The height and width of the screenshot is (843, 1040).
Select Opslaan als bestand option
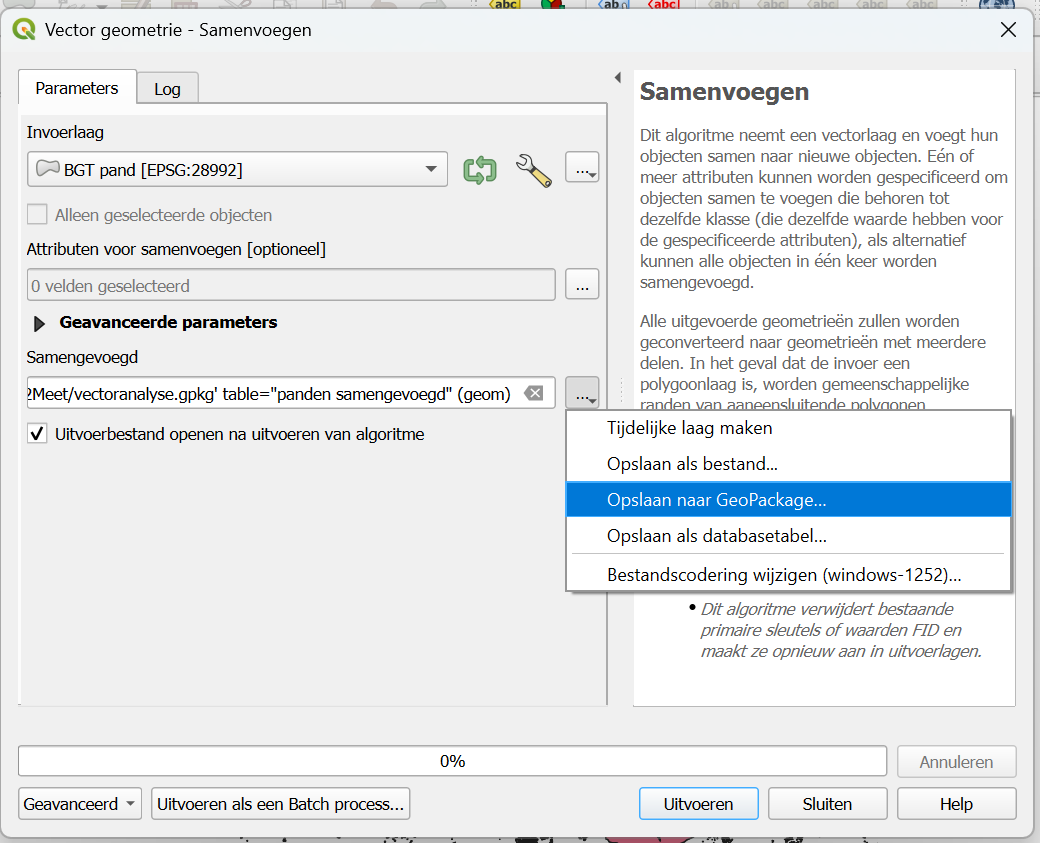point(692,464)
